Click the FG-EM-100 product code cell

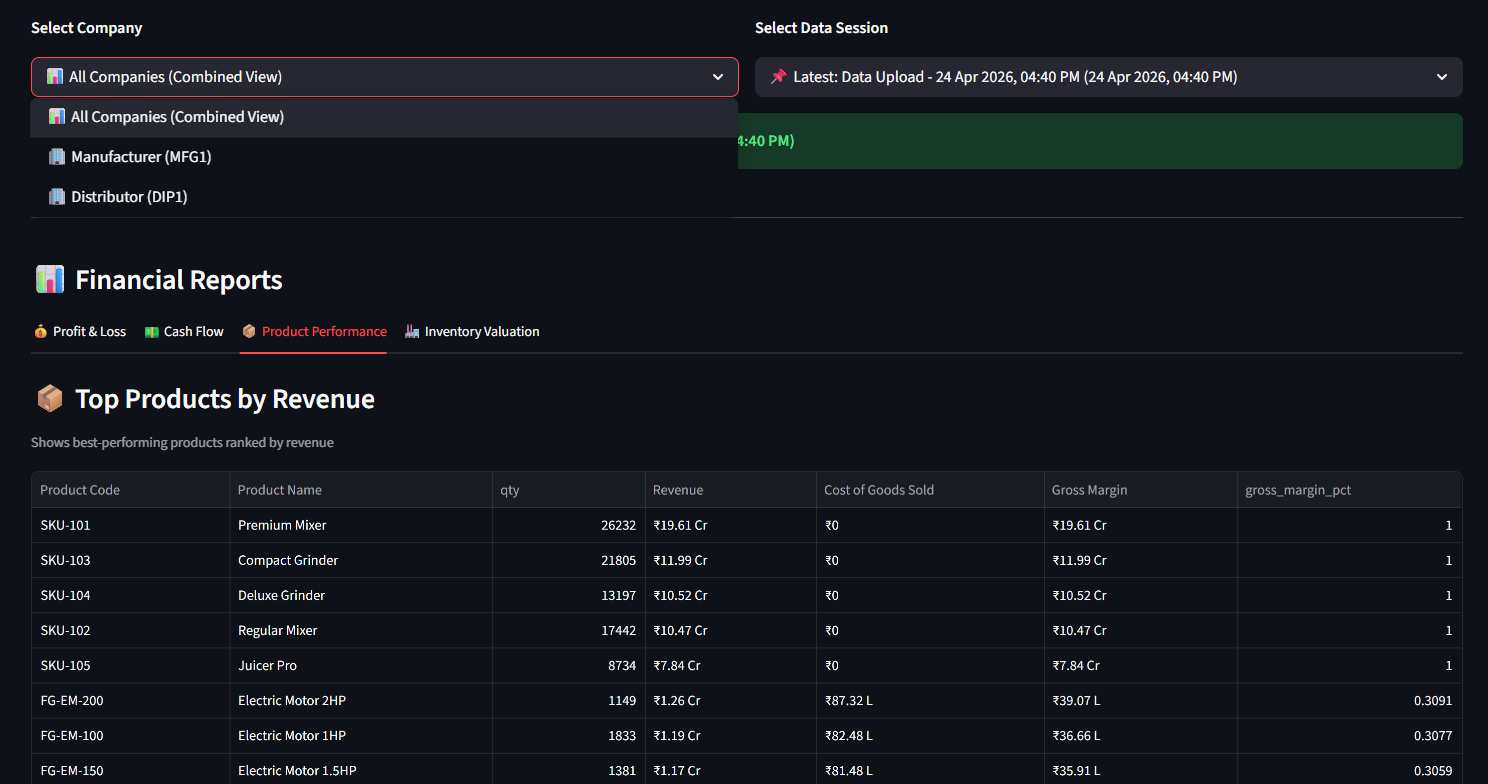130,735
